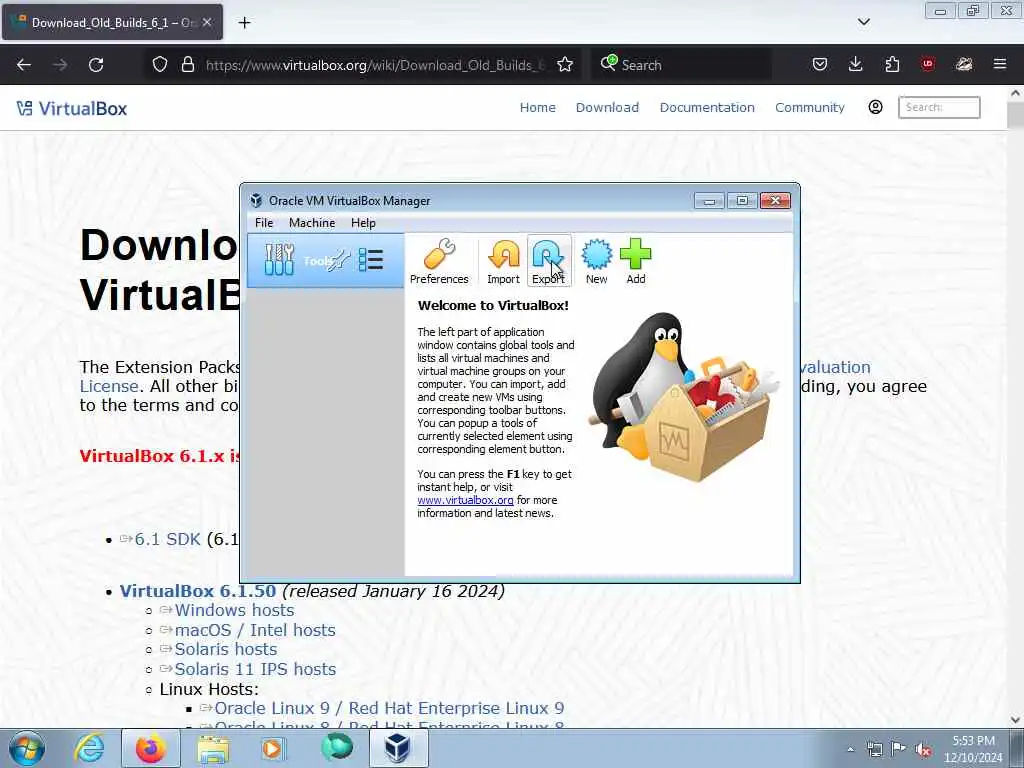Show hidden system tray icons
The height and width of the screenshot is (768, 1024).
click(x=850, y=750)
